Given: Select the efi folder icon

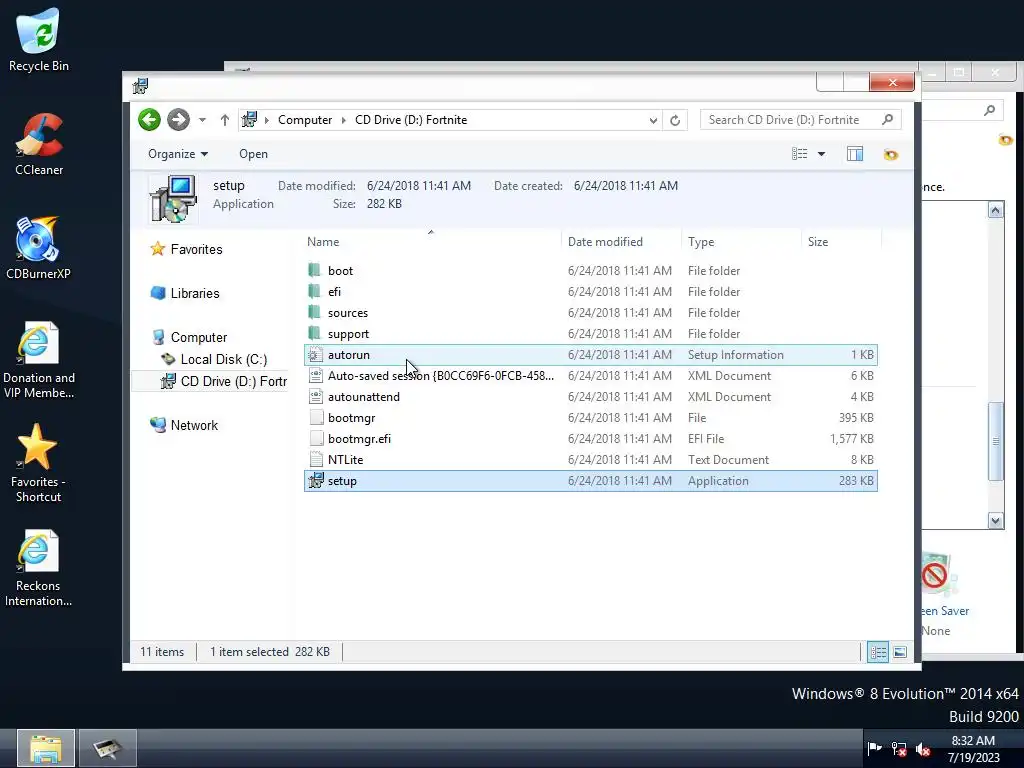Looking at the screenshot, I should click(x=315, y=291).
